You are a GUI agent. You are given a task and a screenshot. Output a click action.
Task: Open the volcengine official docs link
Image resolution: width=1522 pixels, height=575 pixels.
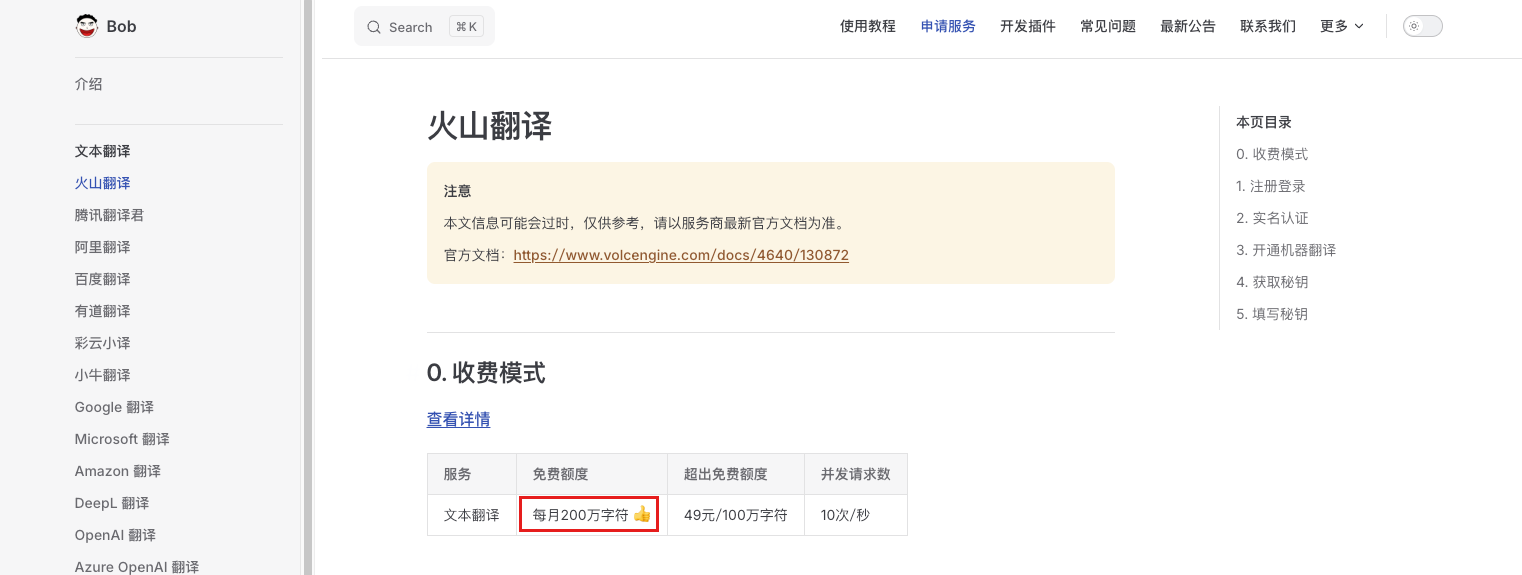point(681,255)
